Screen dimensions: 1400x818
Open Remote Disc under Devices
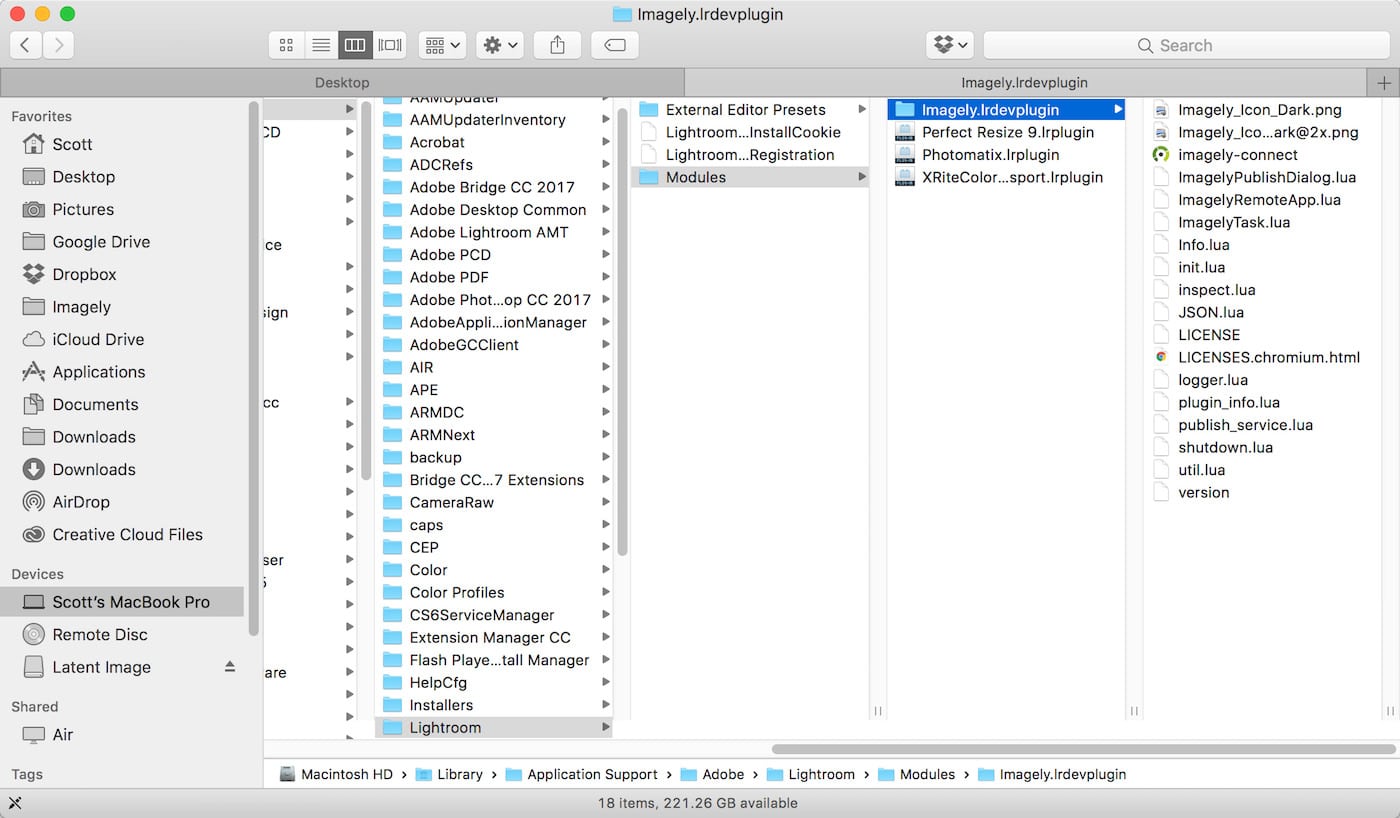[x=100, y=634]
